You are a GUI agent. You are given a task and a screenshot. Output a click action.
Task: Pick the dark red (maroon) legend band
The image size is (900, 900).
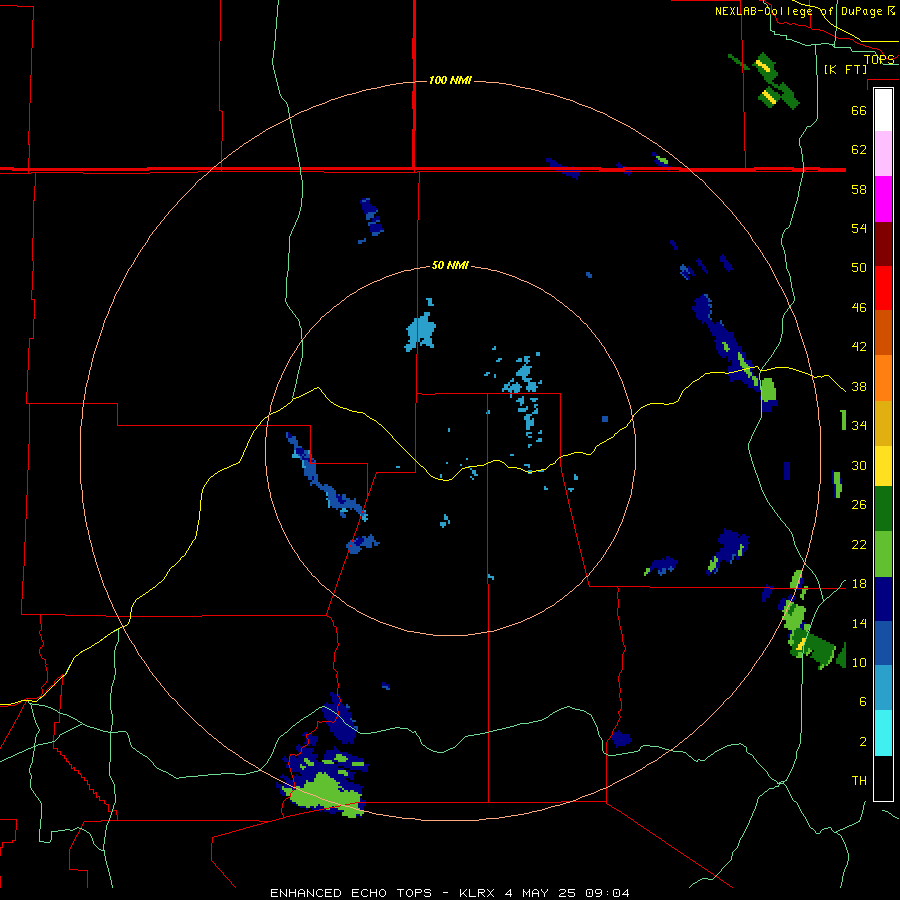click(883, 243)
